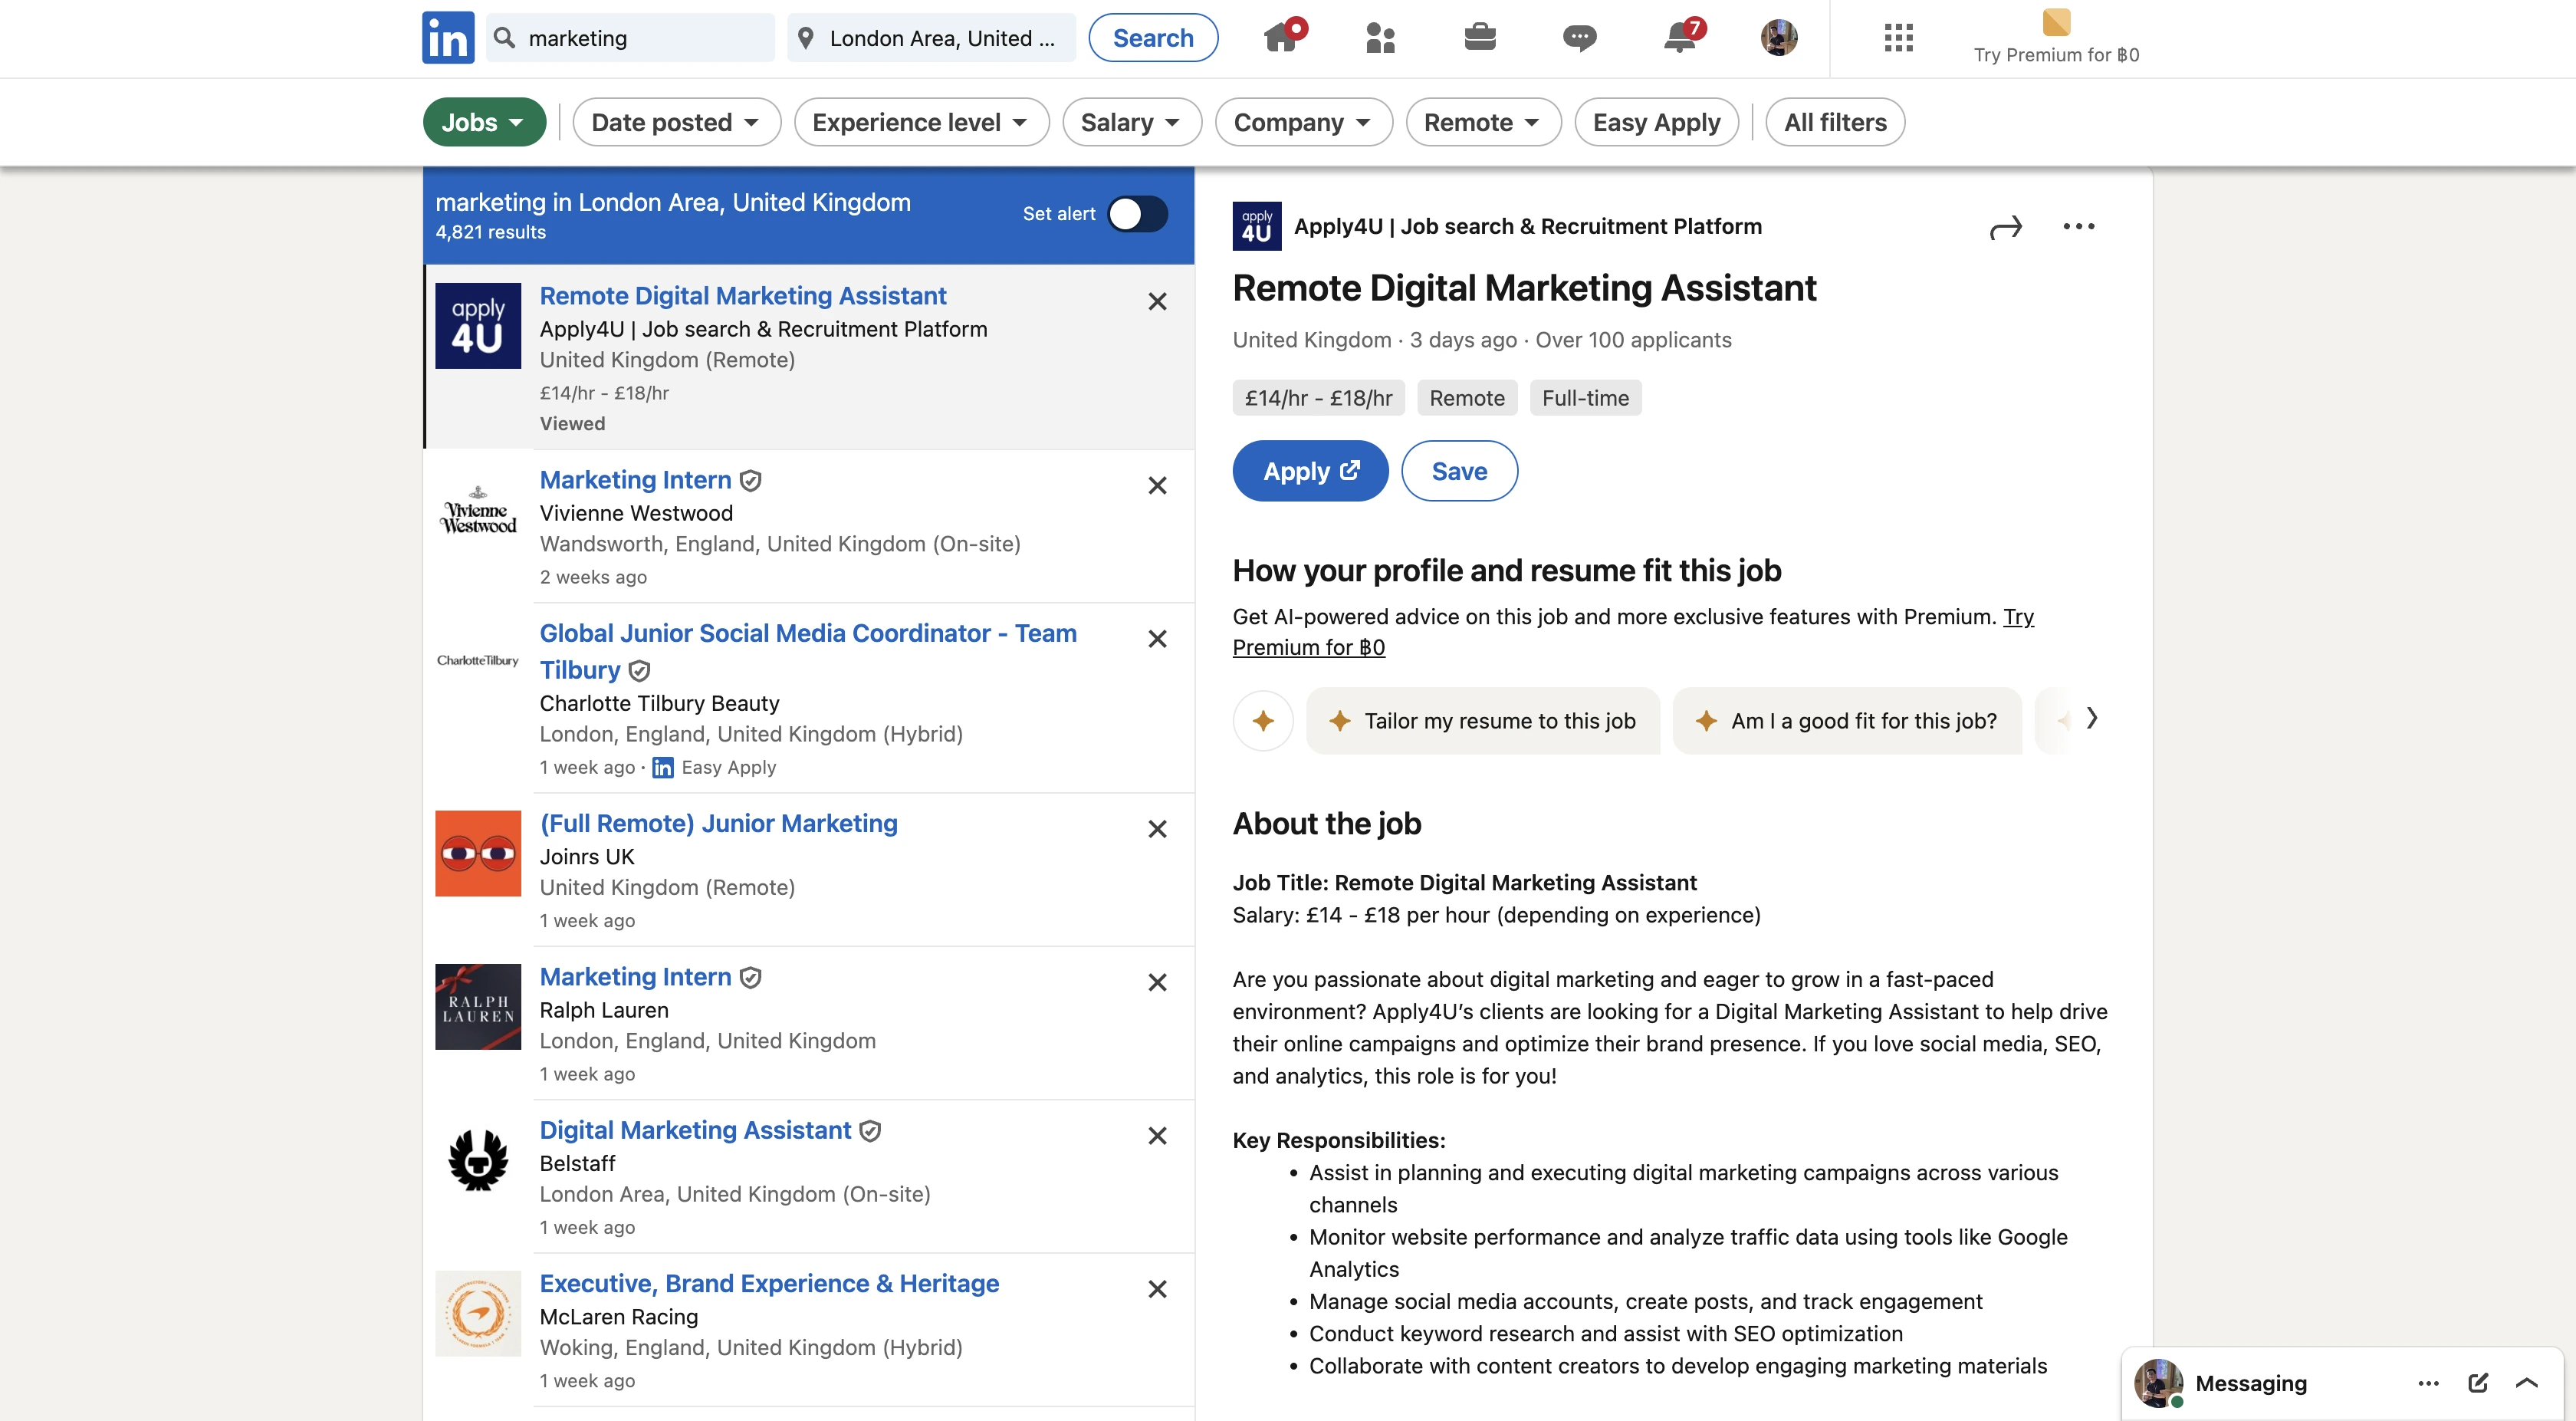Viewport: 2576px width, 1421px height.
Task: Open the Messaging speech bubble icon
Action: point(1579,38)
